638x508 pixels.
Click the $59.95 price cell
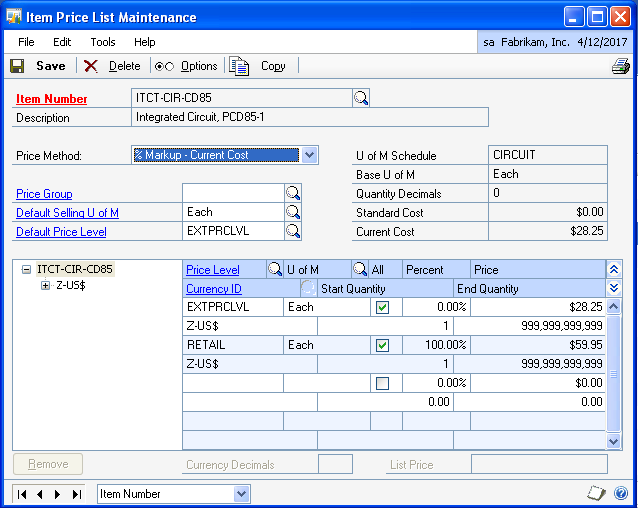pos(538,345)
